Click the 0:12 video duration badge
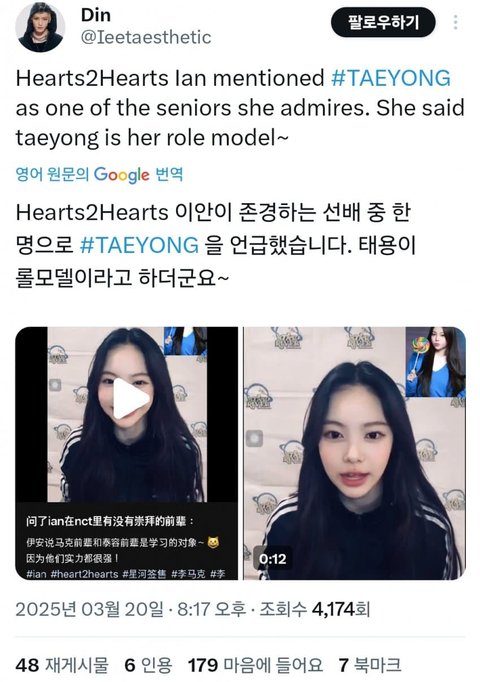Image resolution: width=480 pixels, height=682 pixels. 273,558
